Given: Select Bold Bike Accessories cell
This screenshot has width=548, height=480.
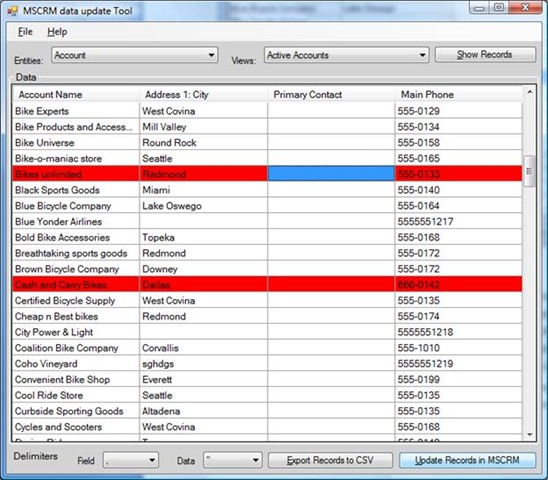Looking at the screenshot, I should (76, 237).
